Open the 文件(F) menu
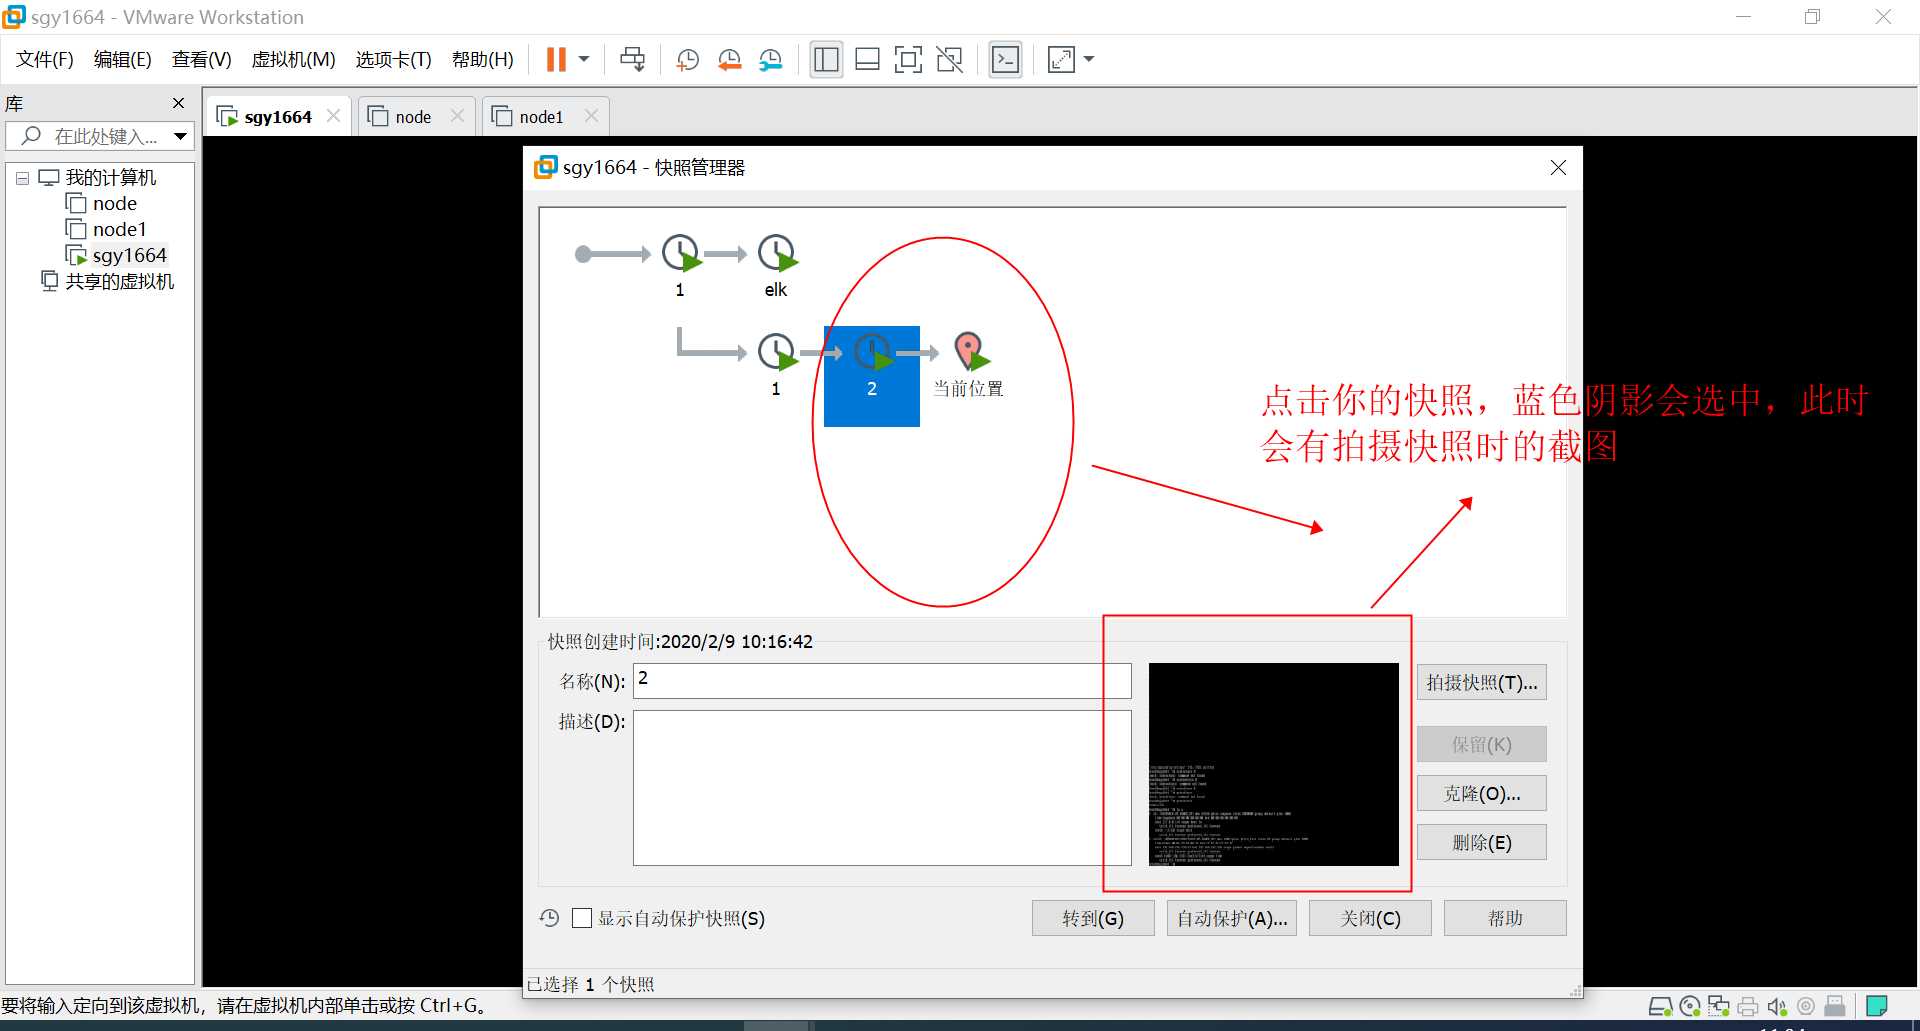 [45, 60]
